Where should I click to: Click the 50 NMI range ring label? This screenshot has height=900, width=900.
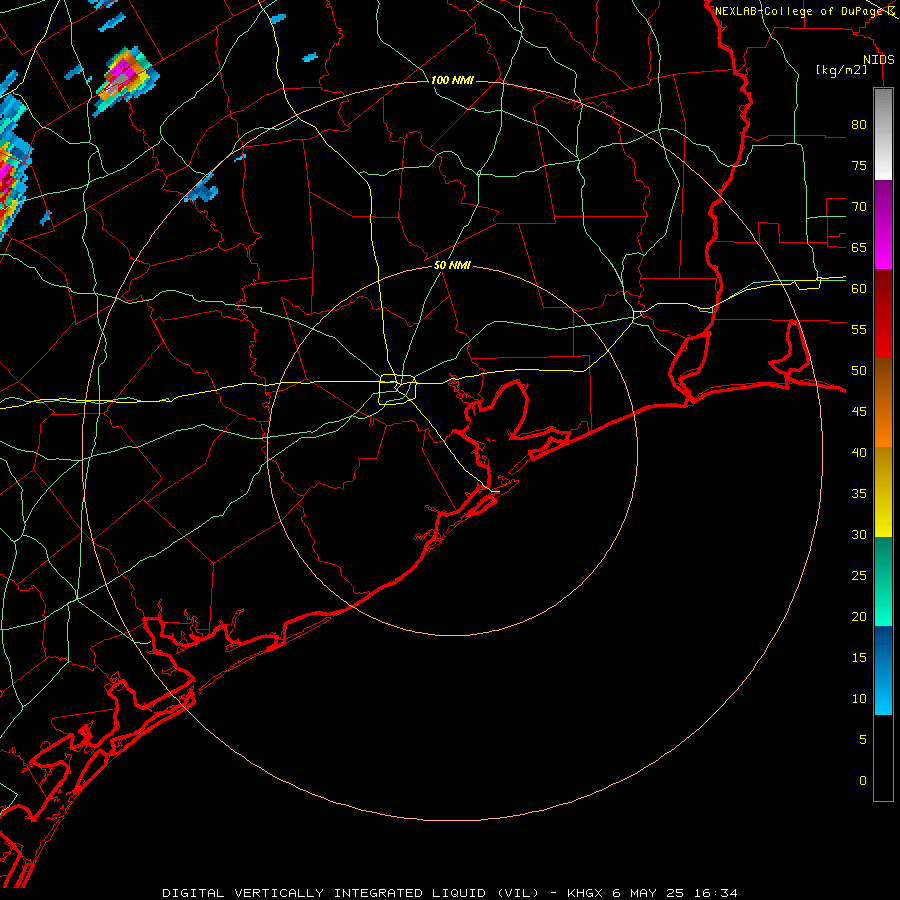pyautogui.click(x=452, y=265)
